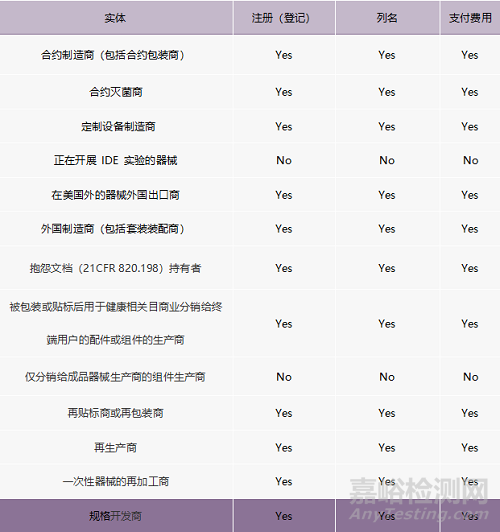The image size is (500, 532).
Task: Select the 合约灭菌商 row label
Action: click(x=116, y=92)
